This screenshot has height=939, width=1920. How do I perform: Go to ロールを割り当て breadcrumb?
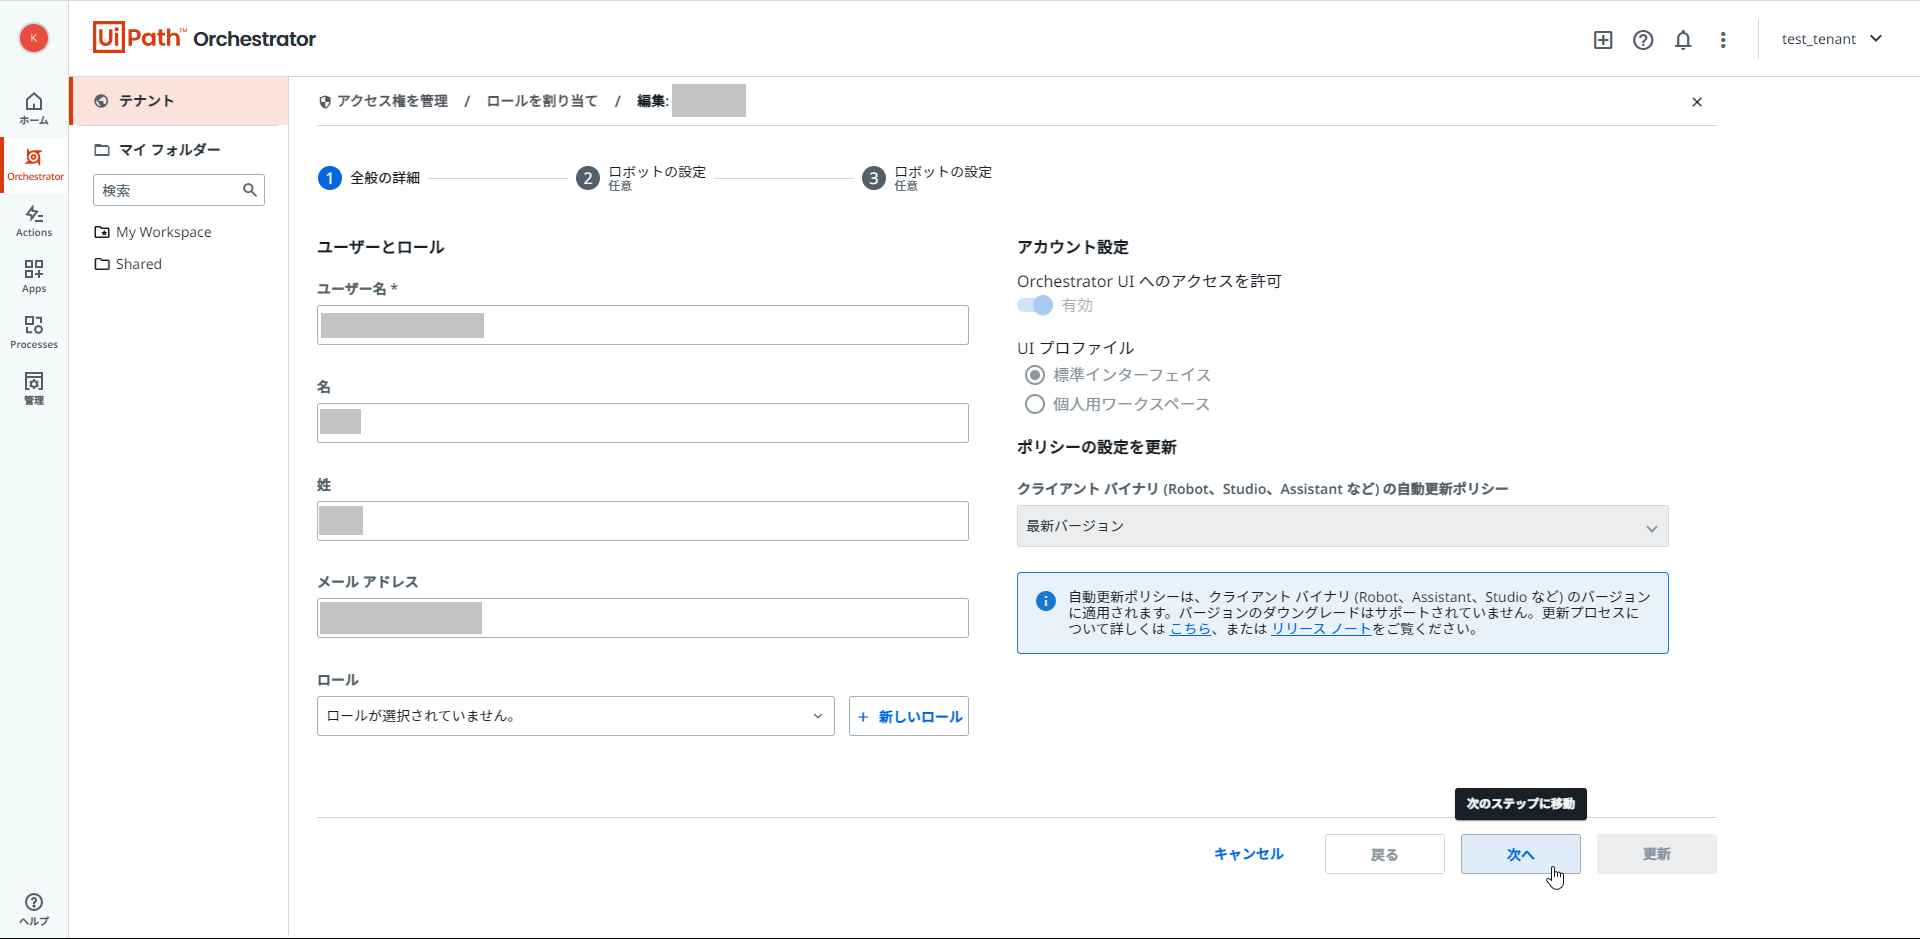click(x=542, y=101)
